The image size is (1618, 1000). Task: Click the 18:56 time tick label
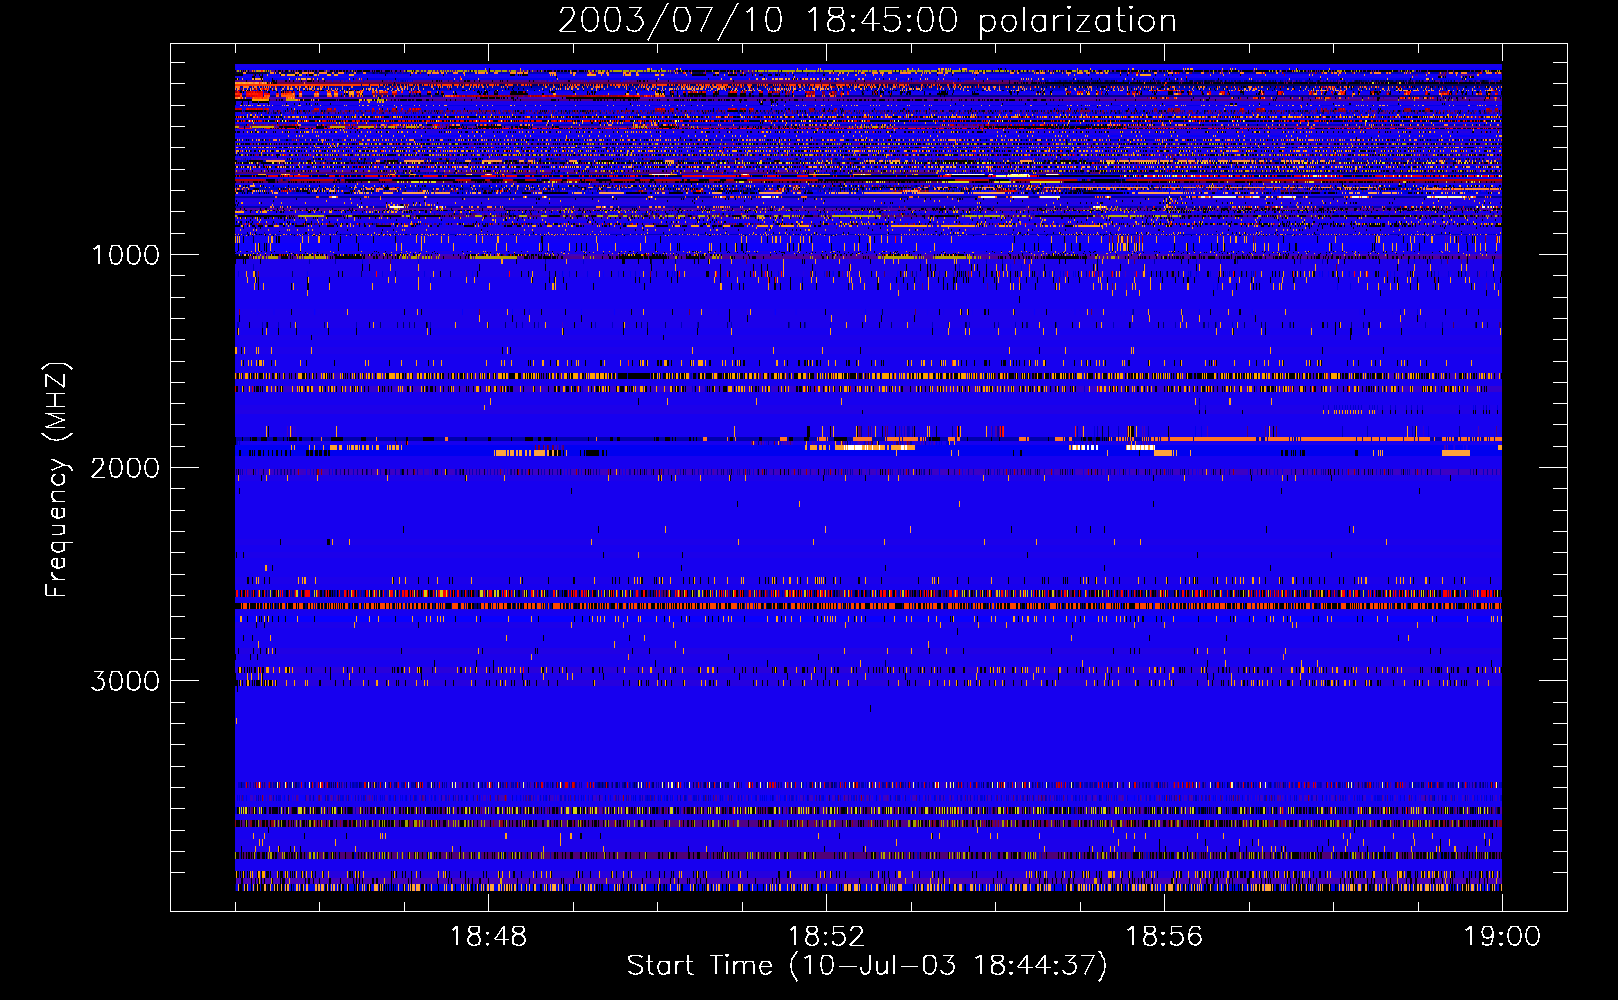coord(1164,937)
